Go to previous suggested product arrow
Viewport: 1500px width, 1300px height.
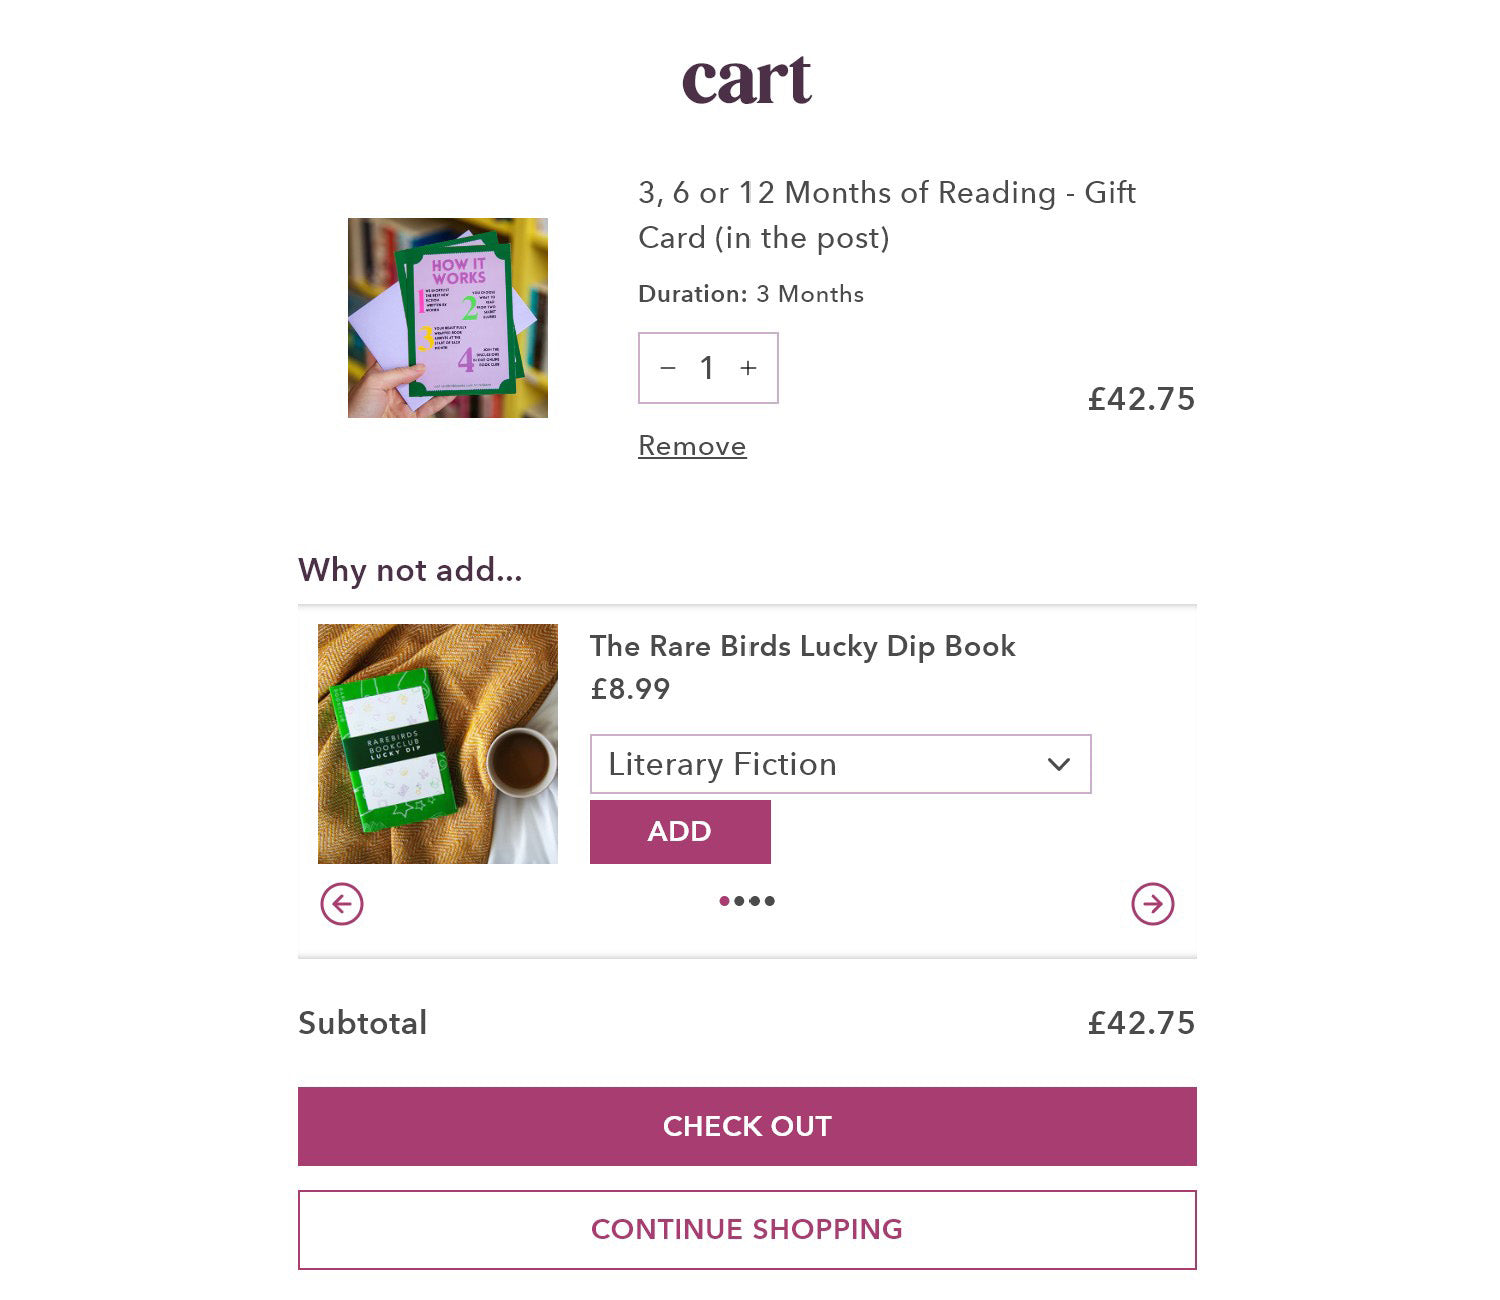342,904
